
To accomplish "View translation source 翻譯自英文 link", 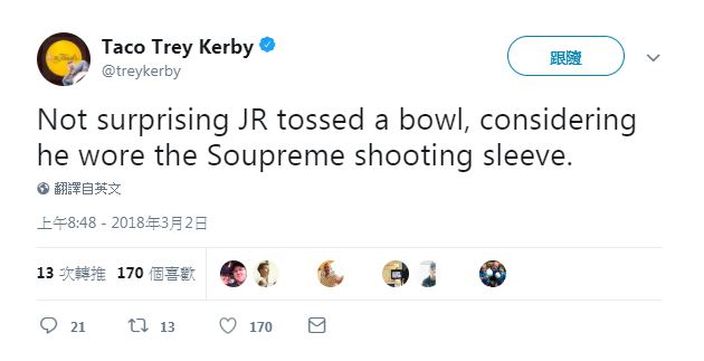I will [x=88, y=189].
